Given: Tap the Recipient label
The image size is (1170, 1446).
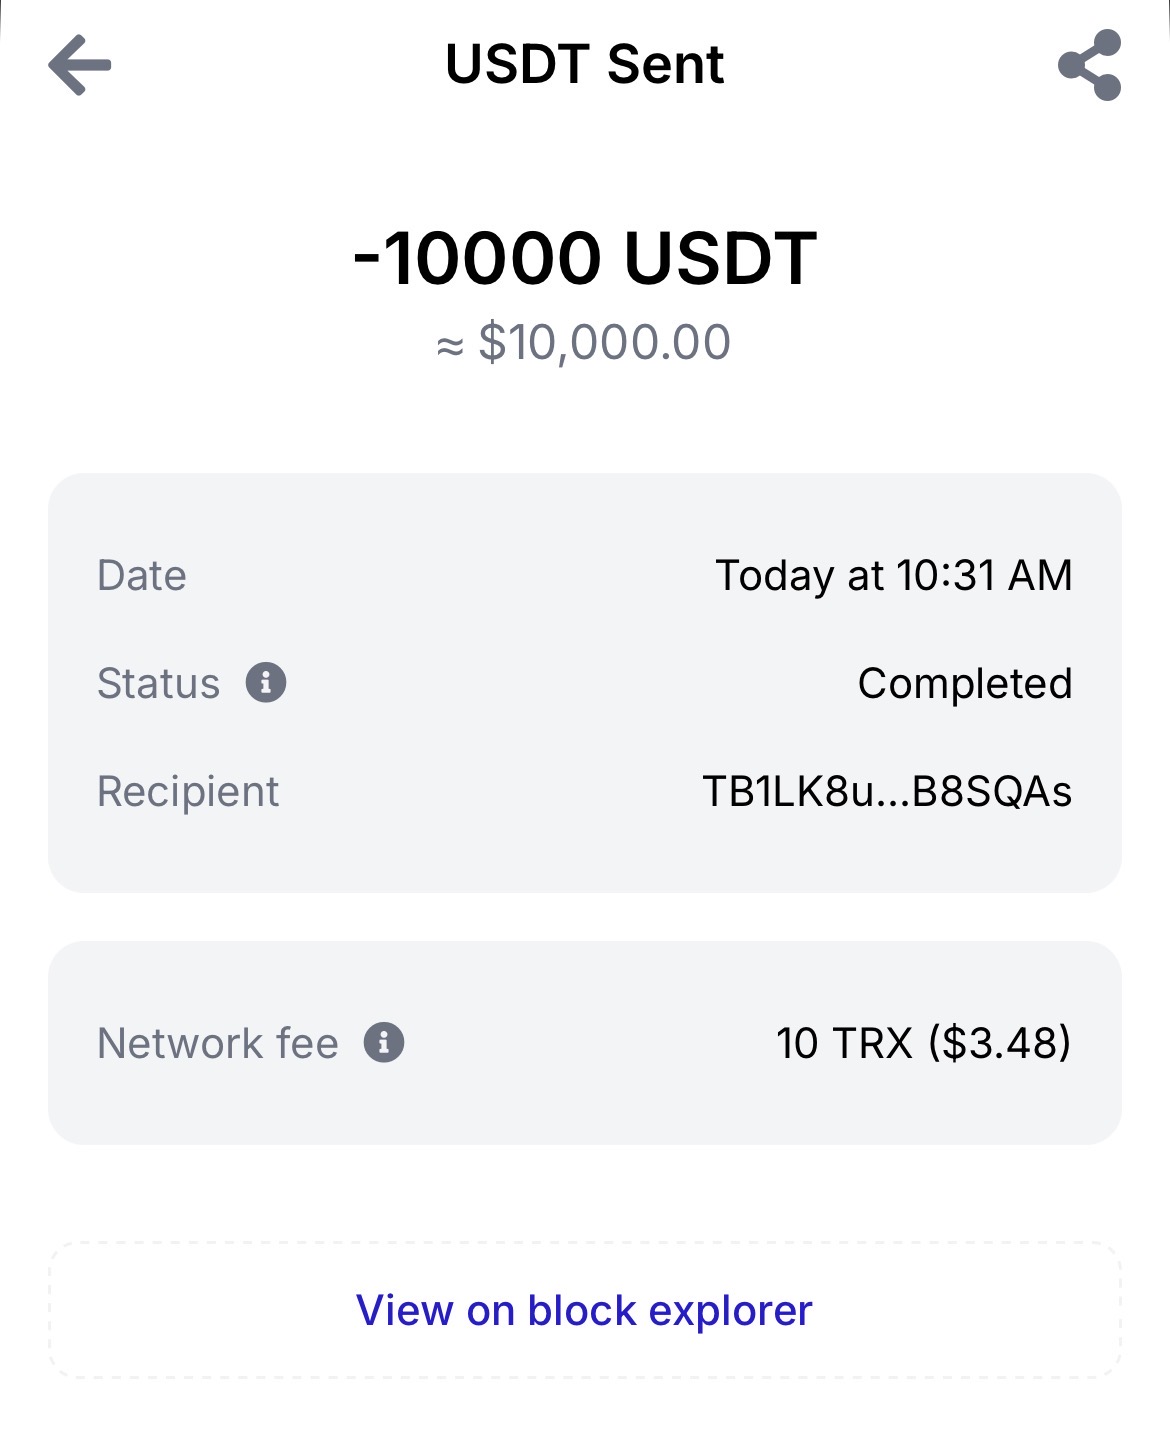Looking at the screenshot, I should pos(188,791).
